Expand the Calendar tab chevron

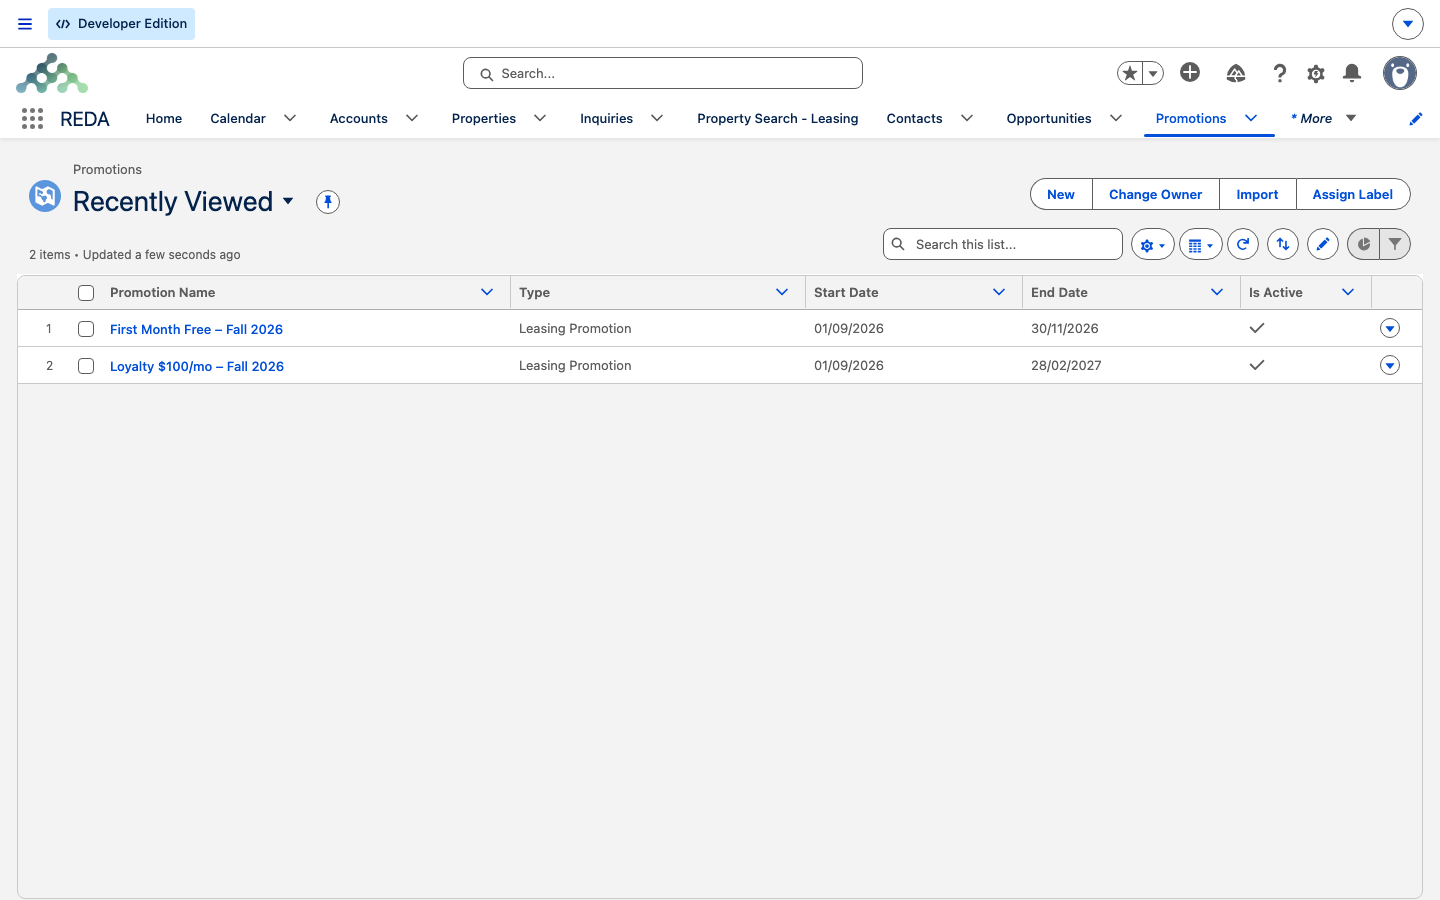[x=290, y=118]
